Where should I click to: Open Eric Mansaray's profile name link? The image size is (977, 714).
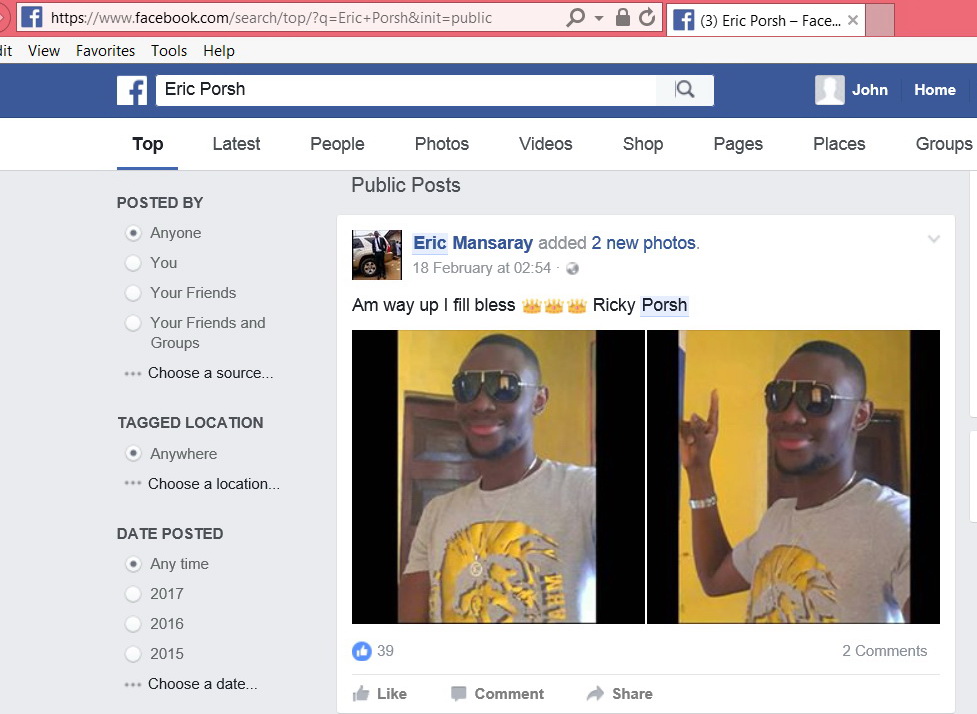tap(473, 242)
